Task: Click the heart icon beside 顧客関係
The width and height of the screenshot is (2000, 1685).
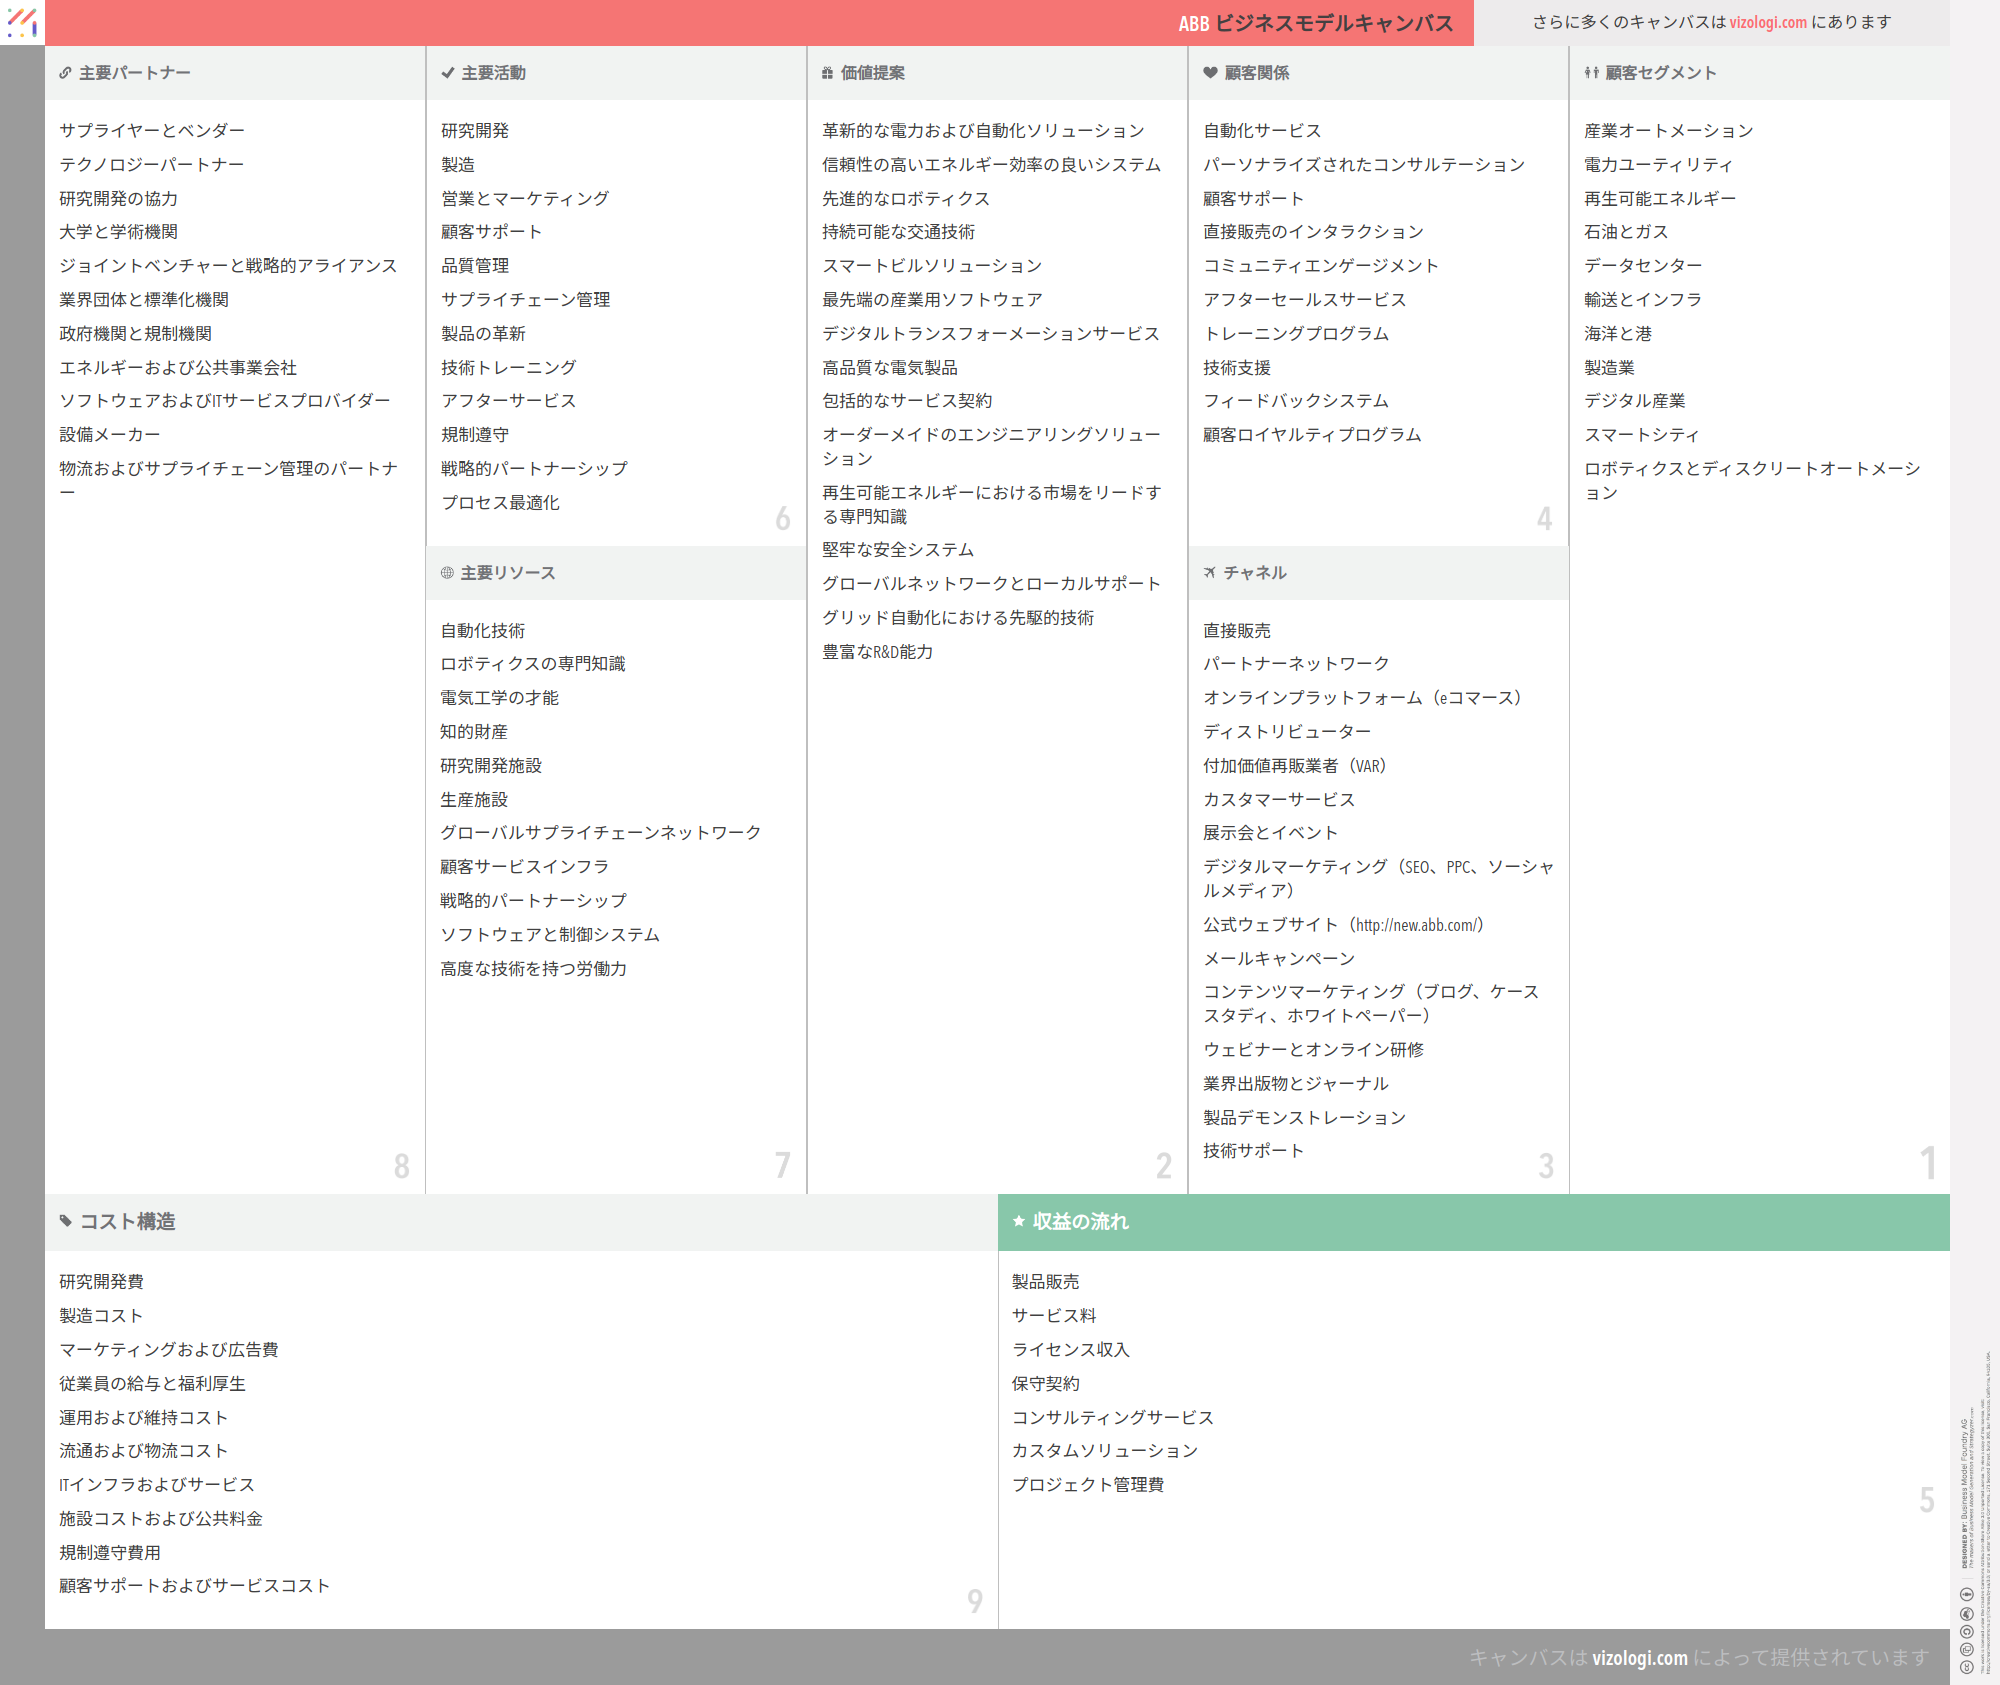Action: pos(1210,73)
